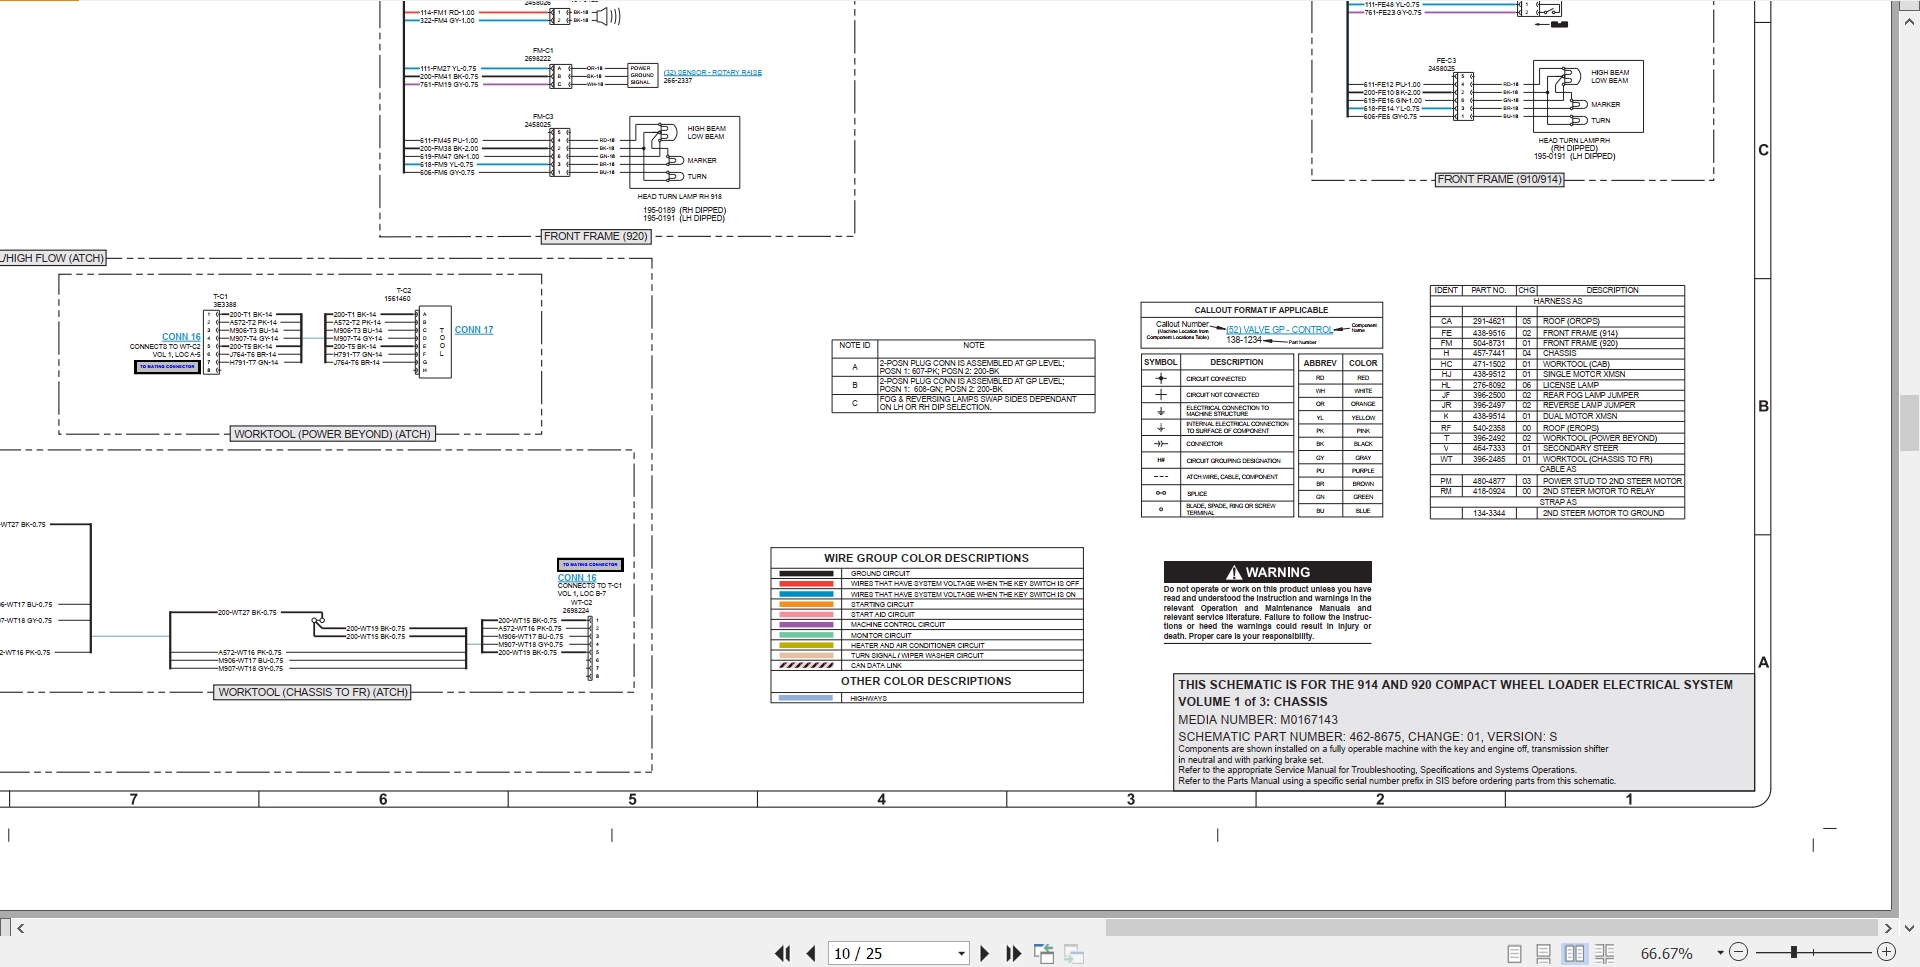Click the WIRE GROUP COLOR DESCRIPTIONS heading
Image resolution: width=1920 pixels, height=967 pixels.
pyautogui.click(x=926, y=558)
